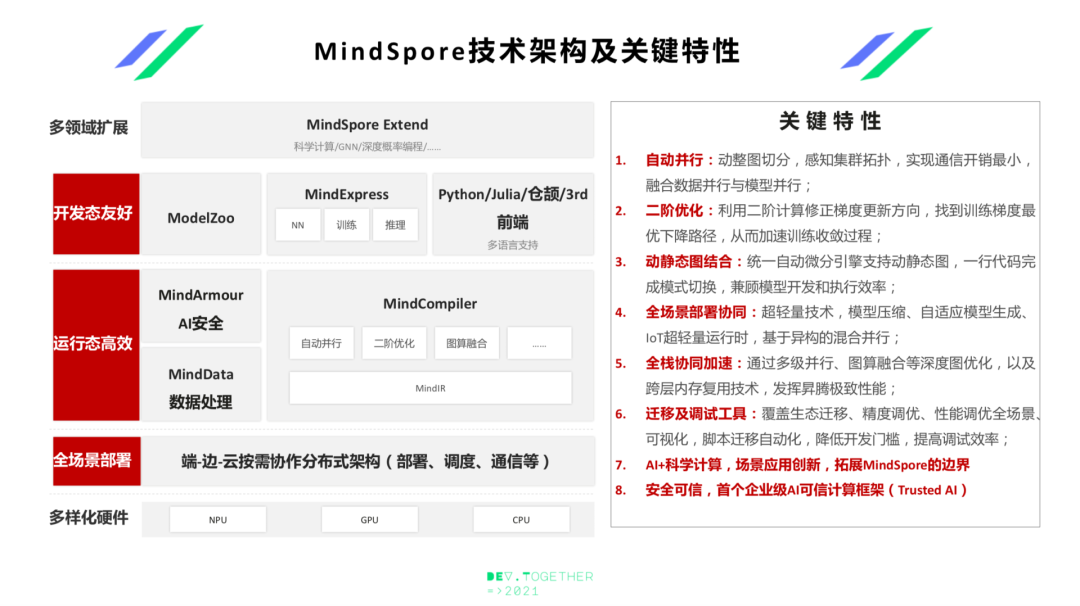
Task: Select the ModelZoo block
Action: click(x=200, y=214)
